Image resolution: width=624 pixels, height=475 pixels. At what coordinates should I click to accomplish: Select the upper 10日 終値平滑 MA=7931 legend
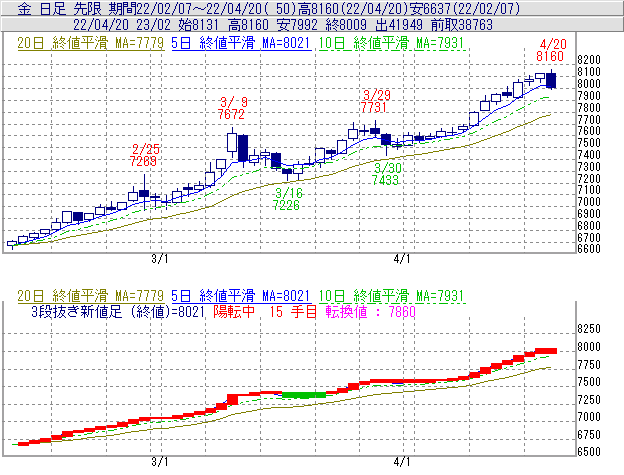pyautogui.click(x=392, y=43)
